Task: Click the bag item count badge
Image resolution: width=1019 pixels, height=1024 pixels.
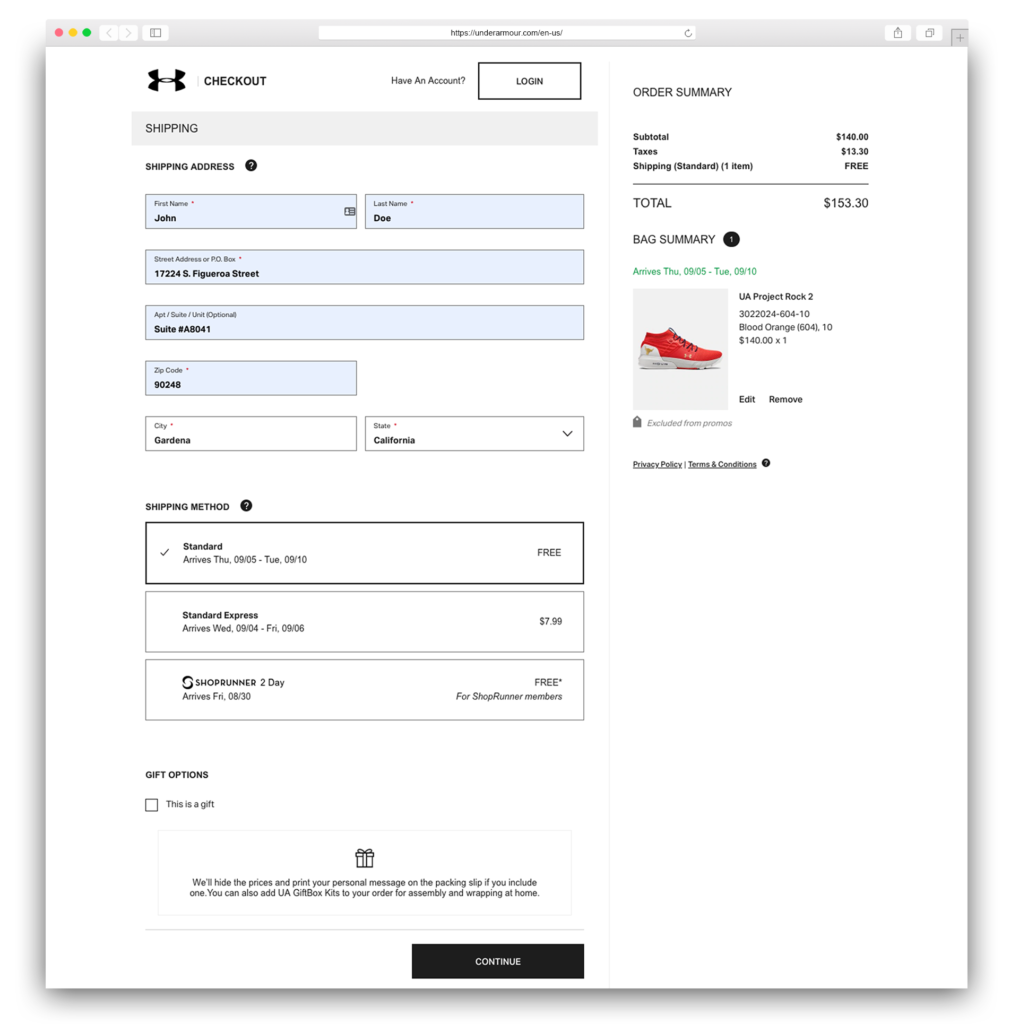Action: click(732, 240)
